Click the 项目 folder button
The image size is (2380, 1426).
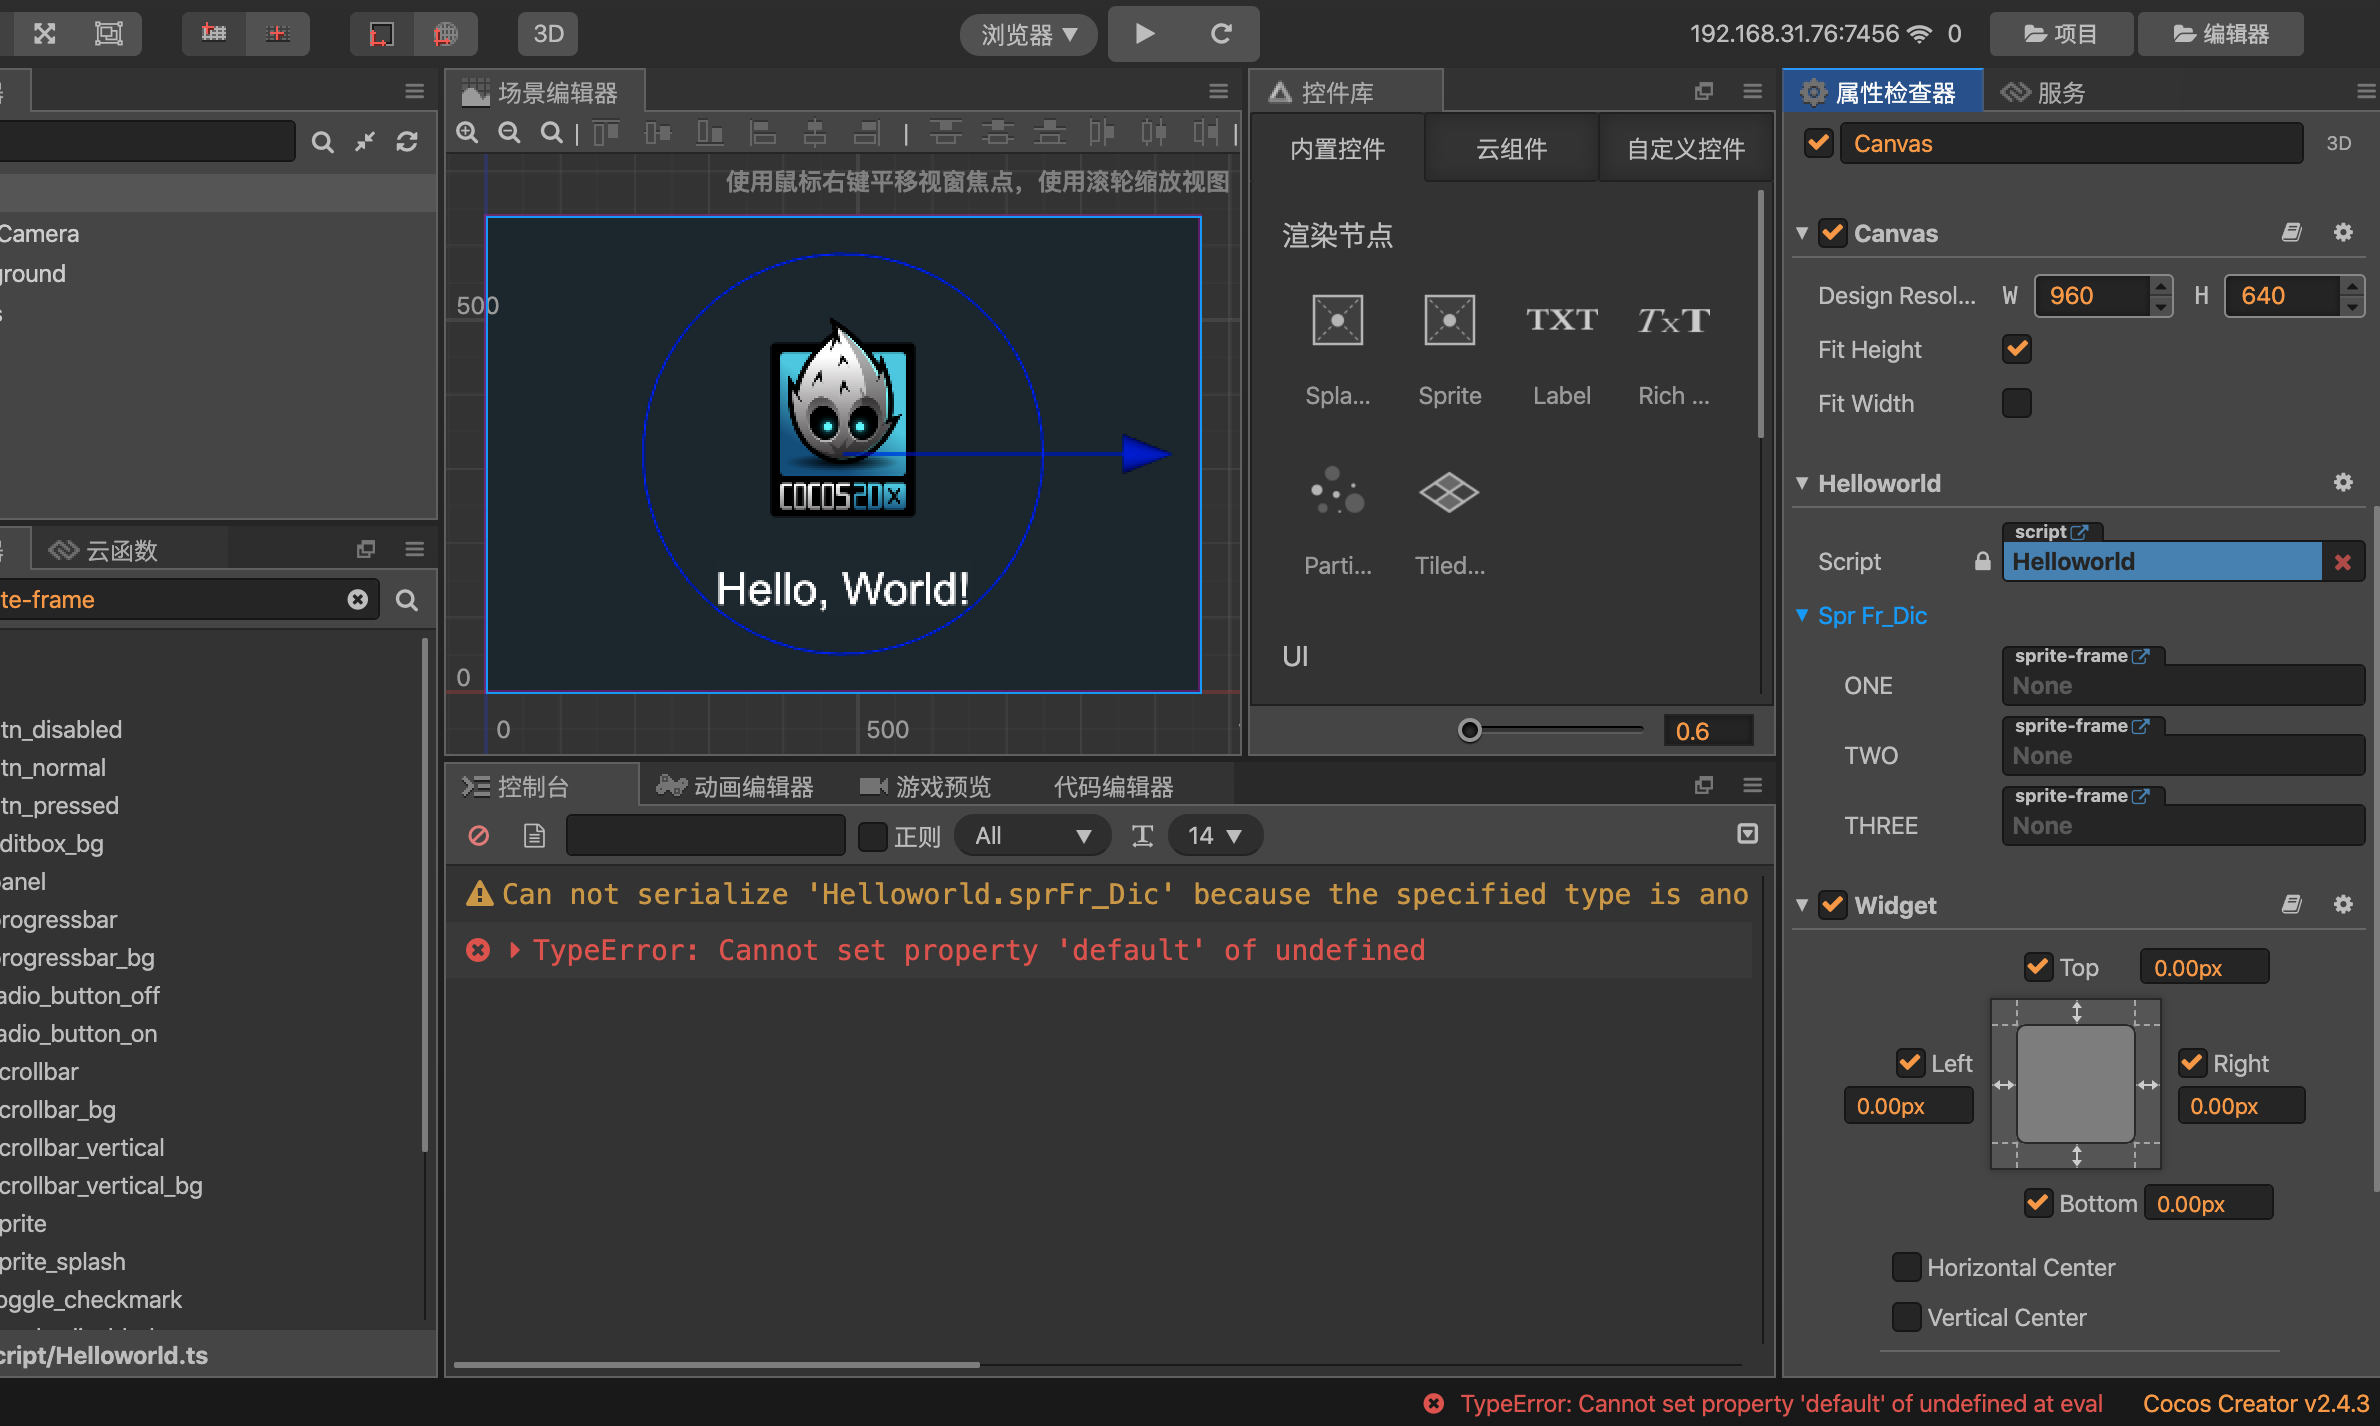[x=2061, y=34]
